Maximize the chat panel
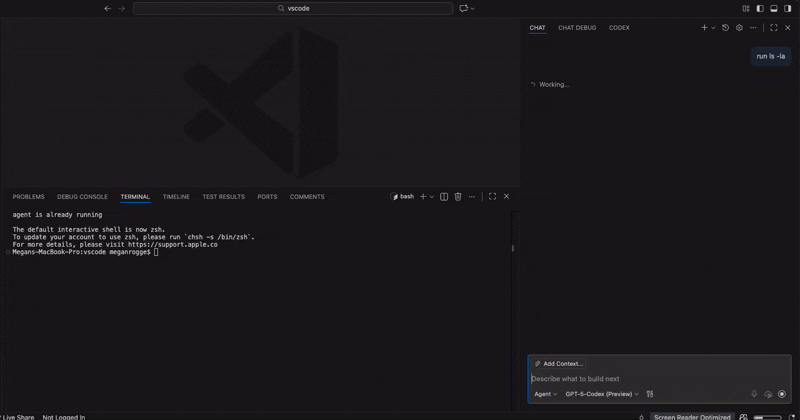The width and height of the screenshot is (800, 420). tap(774, 28)
